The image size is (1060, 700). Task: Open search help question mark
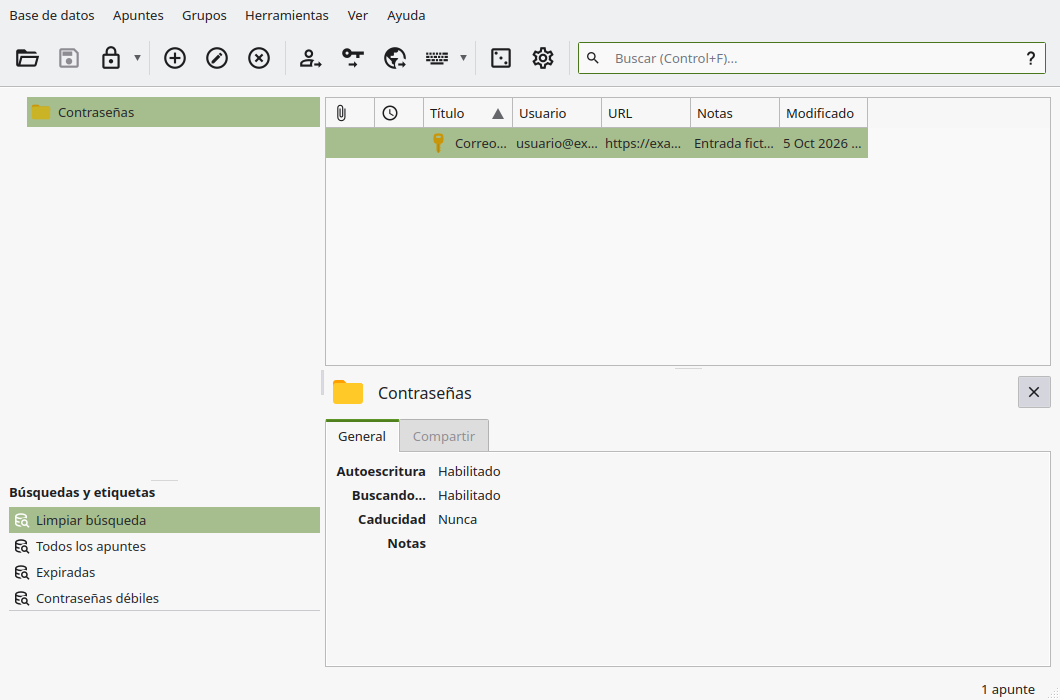pos(1030,58)
